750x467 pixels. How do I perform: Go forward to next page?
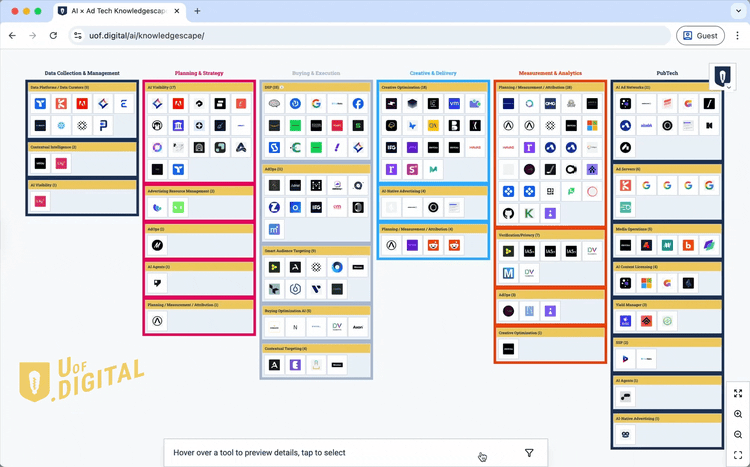[33, 35]
